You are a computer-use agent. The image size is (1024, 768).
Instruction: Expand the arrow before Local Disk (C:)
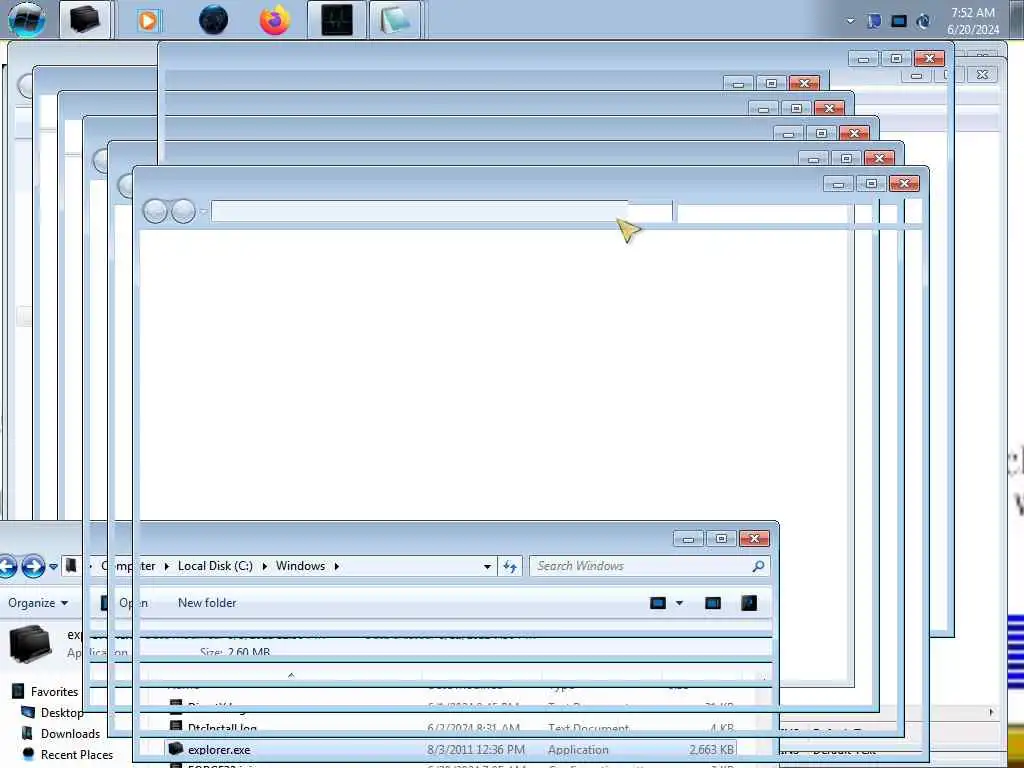tap(166, 566)
